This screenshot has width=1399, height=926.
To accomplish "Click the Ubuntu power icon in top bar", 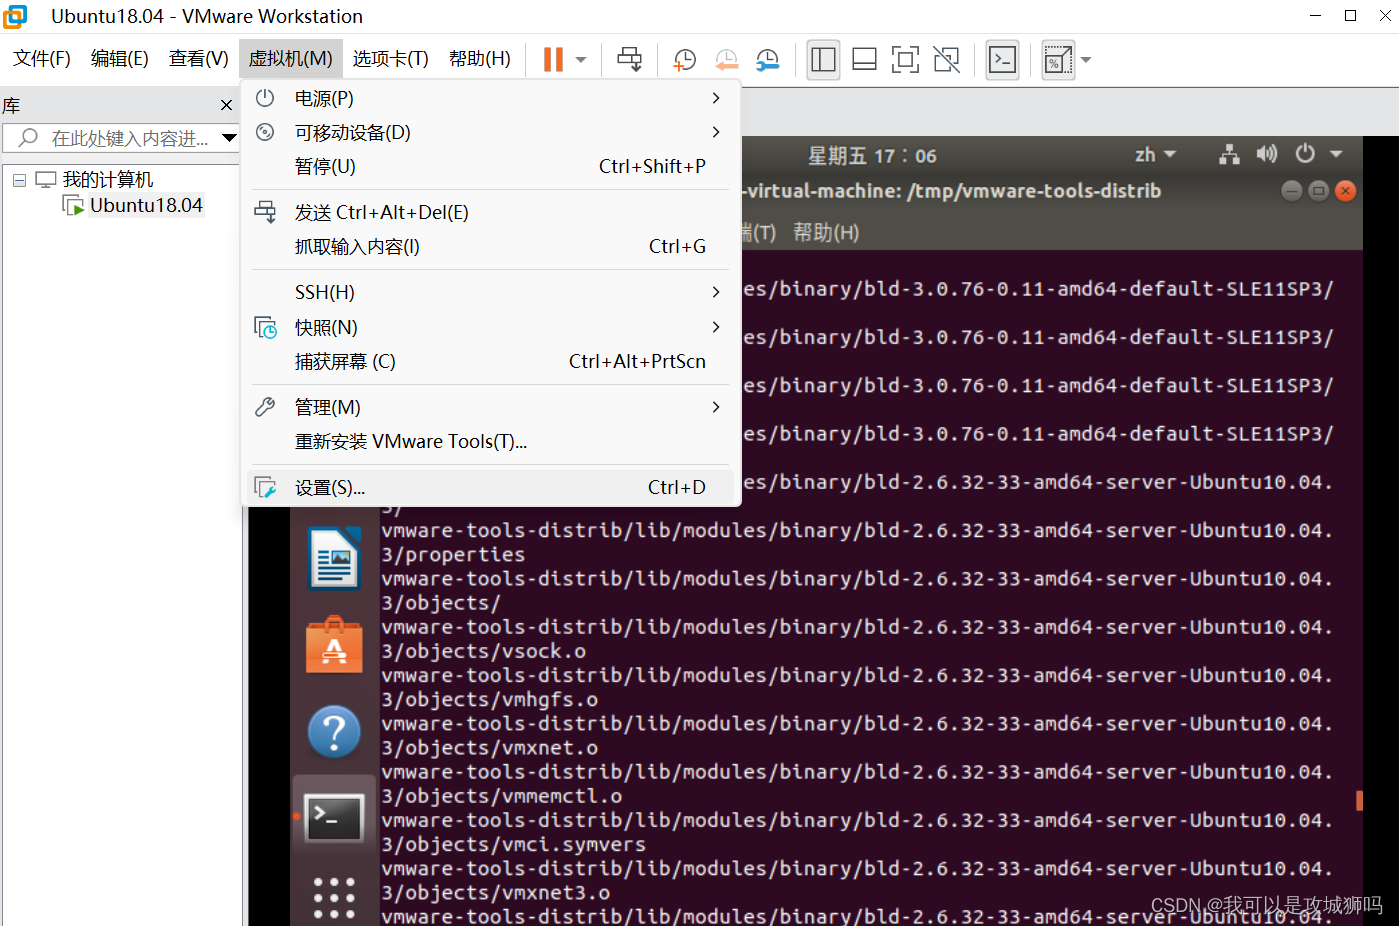I will 1305,154.
